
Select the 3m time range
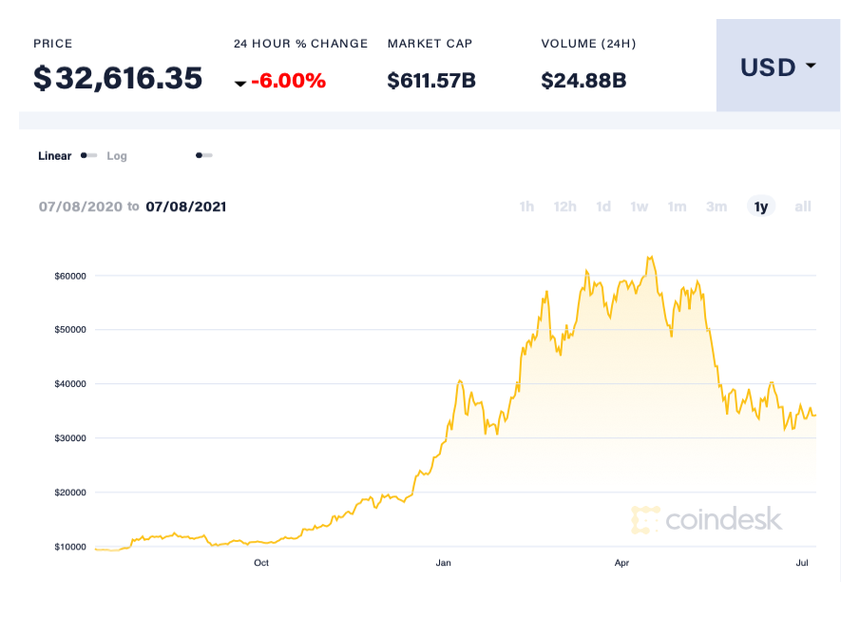[716, 206]
